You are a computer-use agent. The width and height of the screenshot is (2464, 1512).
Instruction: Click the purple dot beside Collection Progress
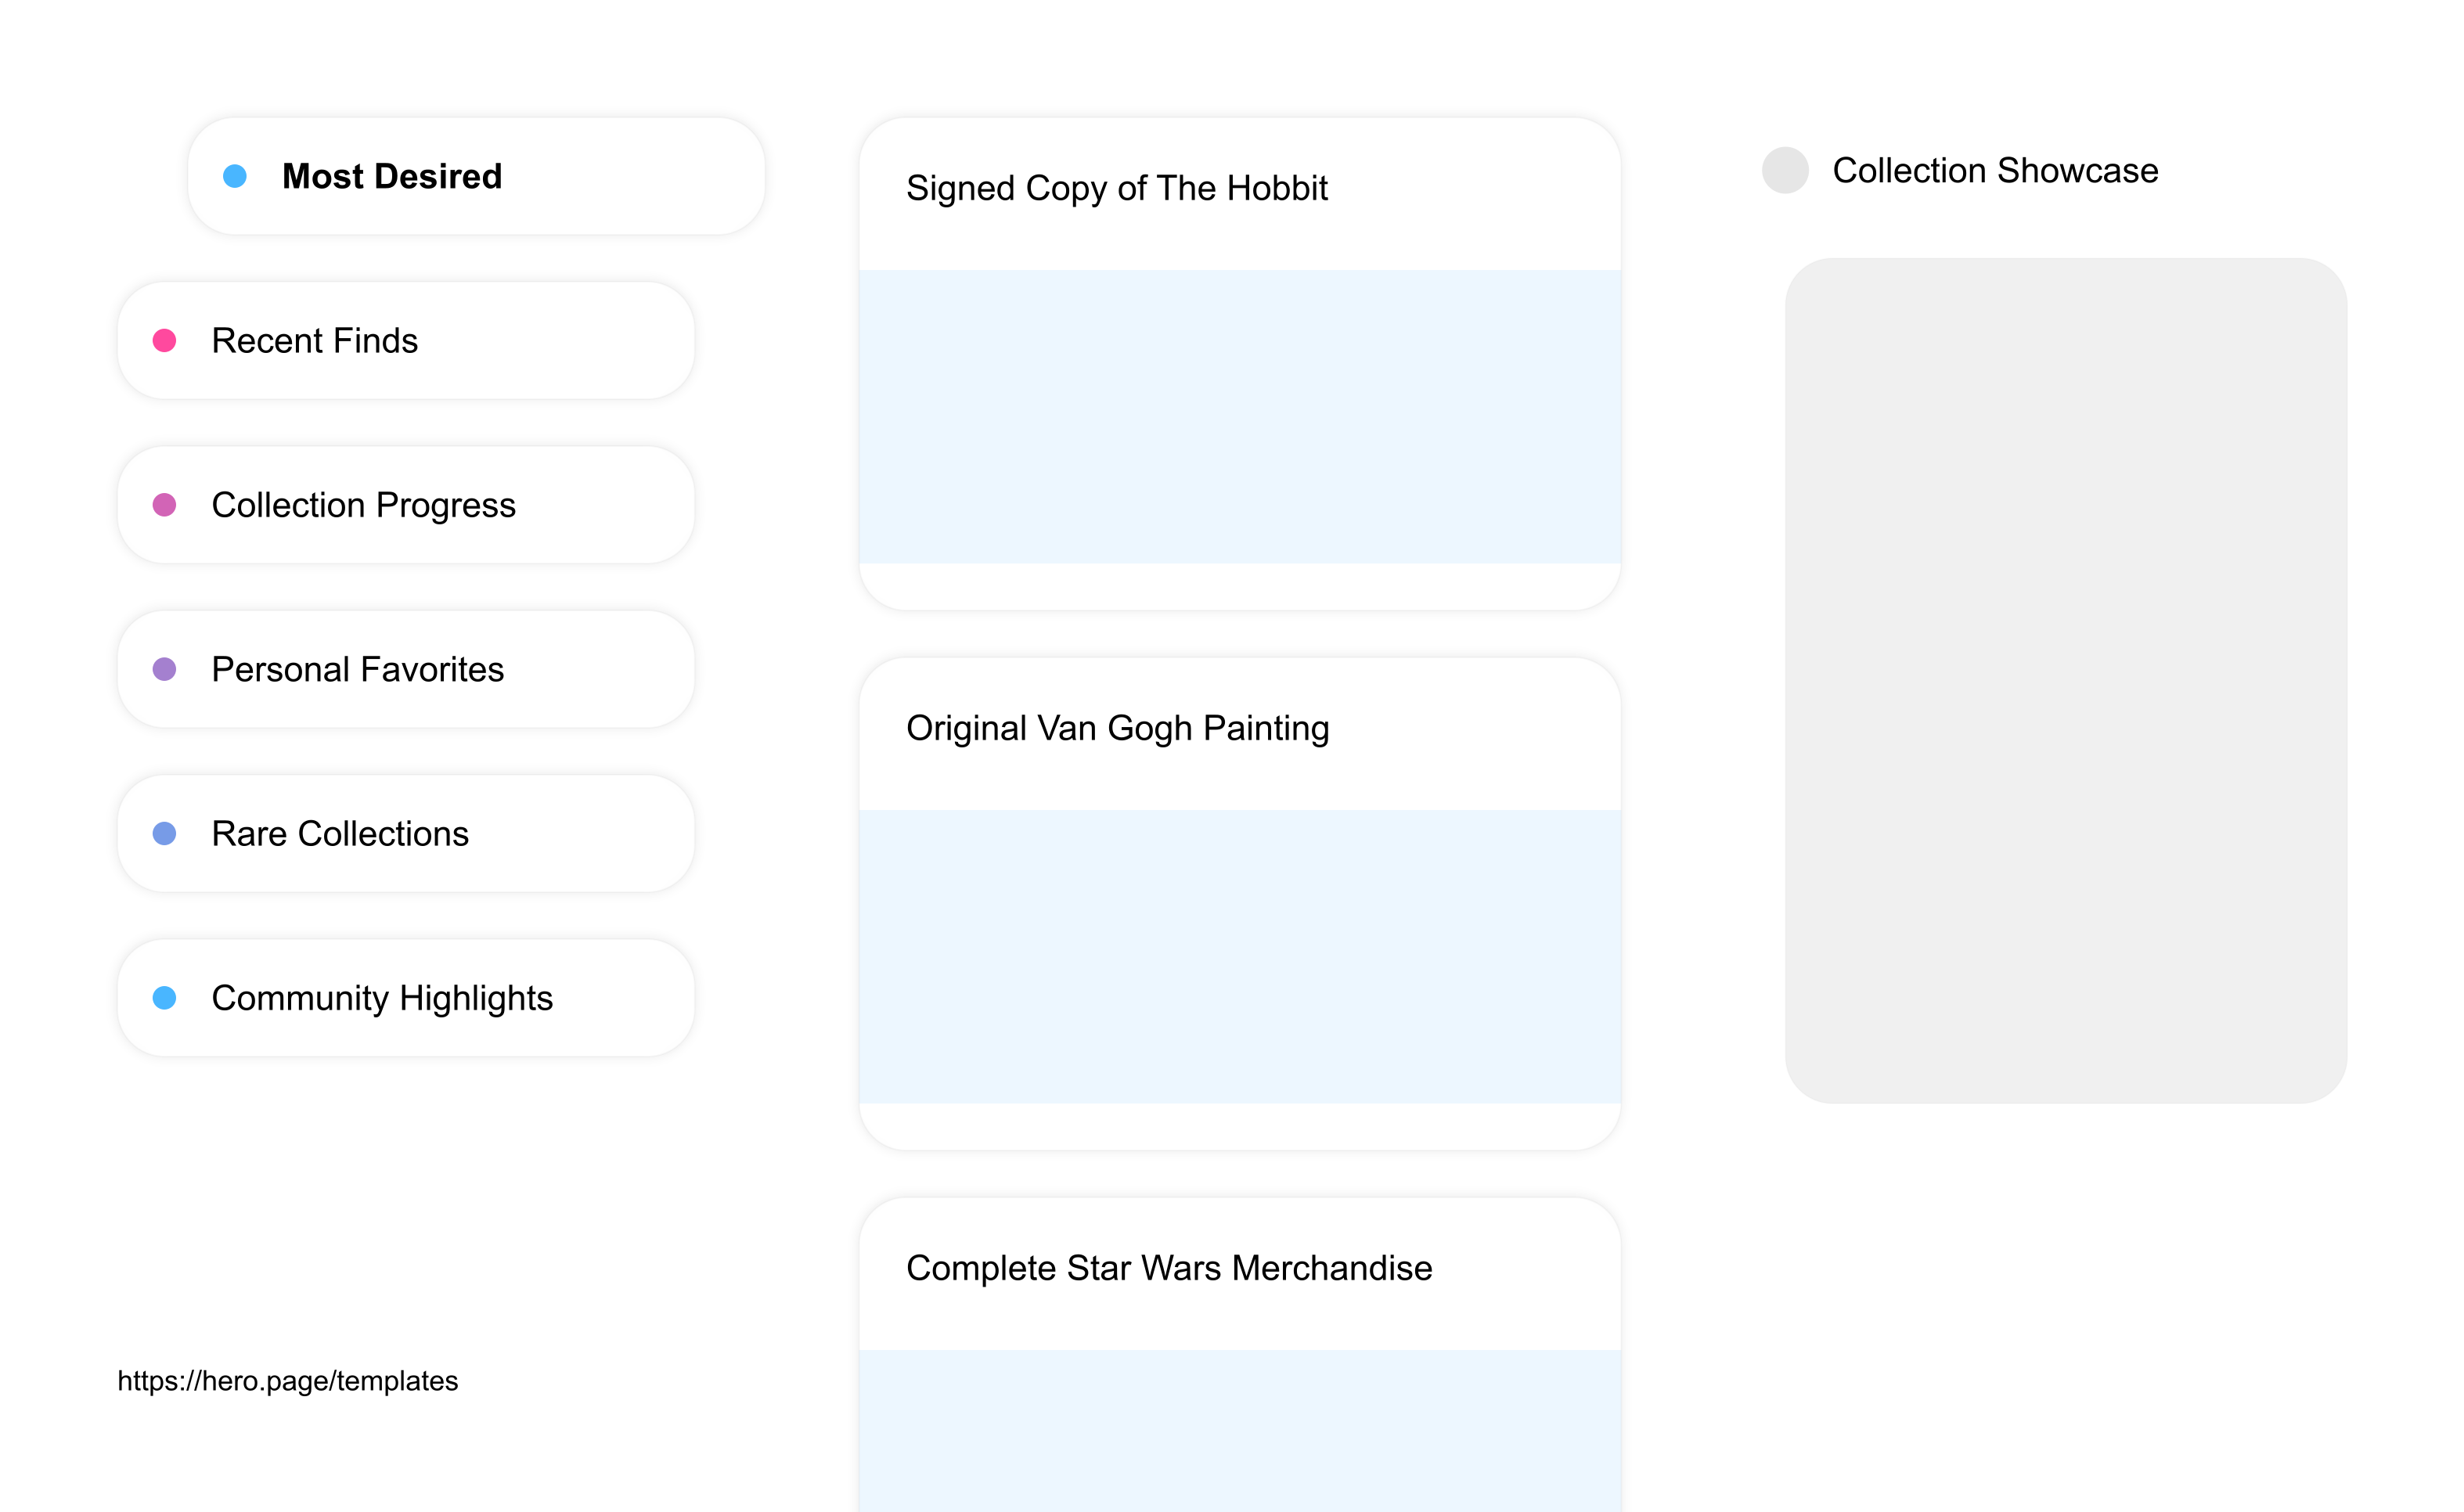(164, 505)
